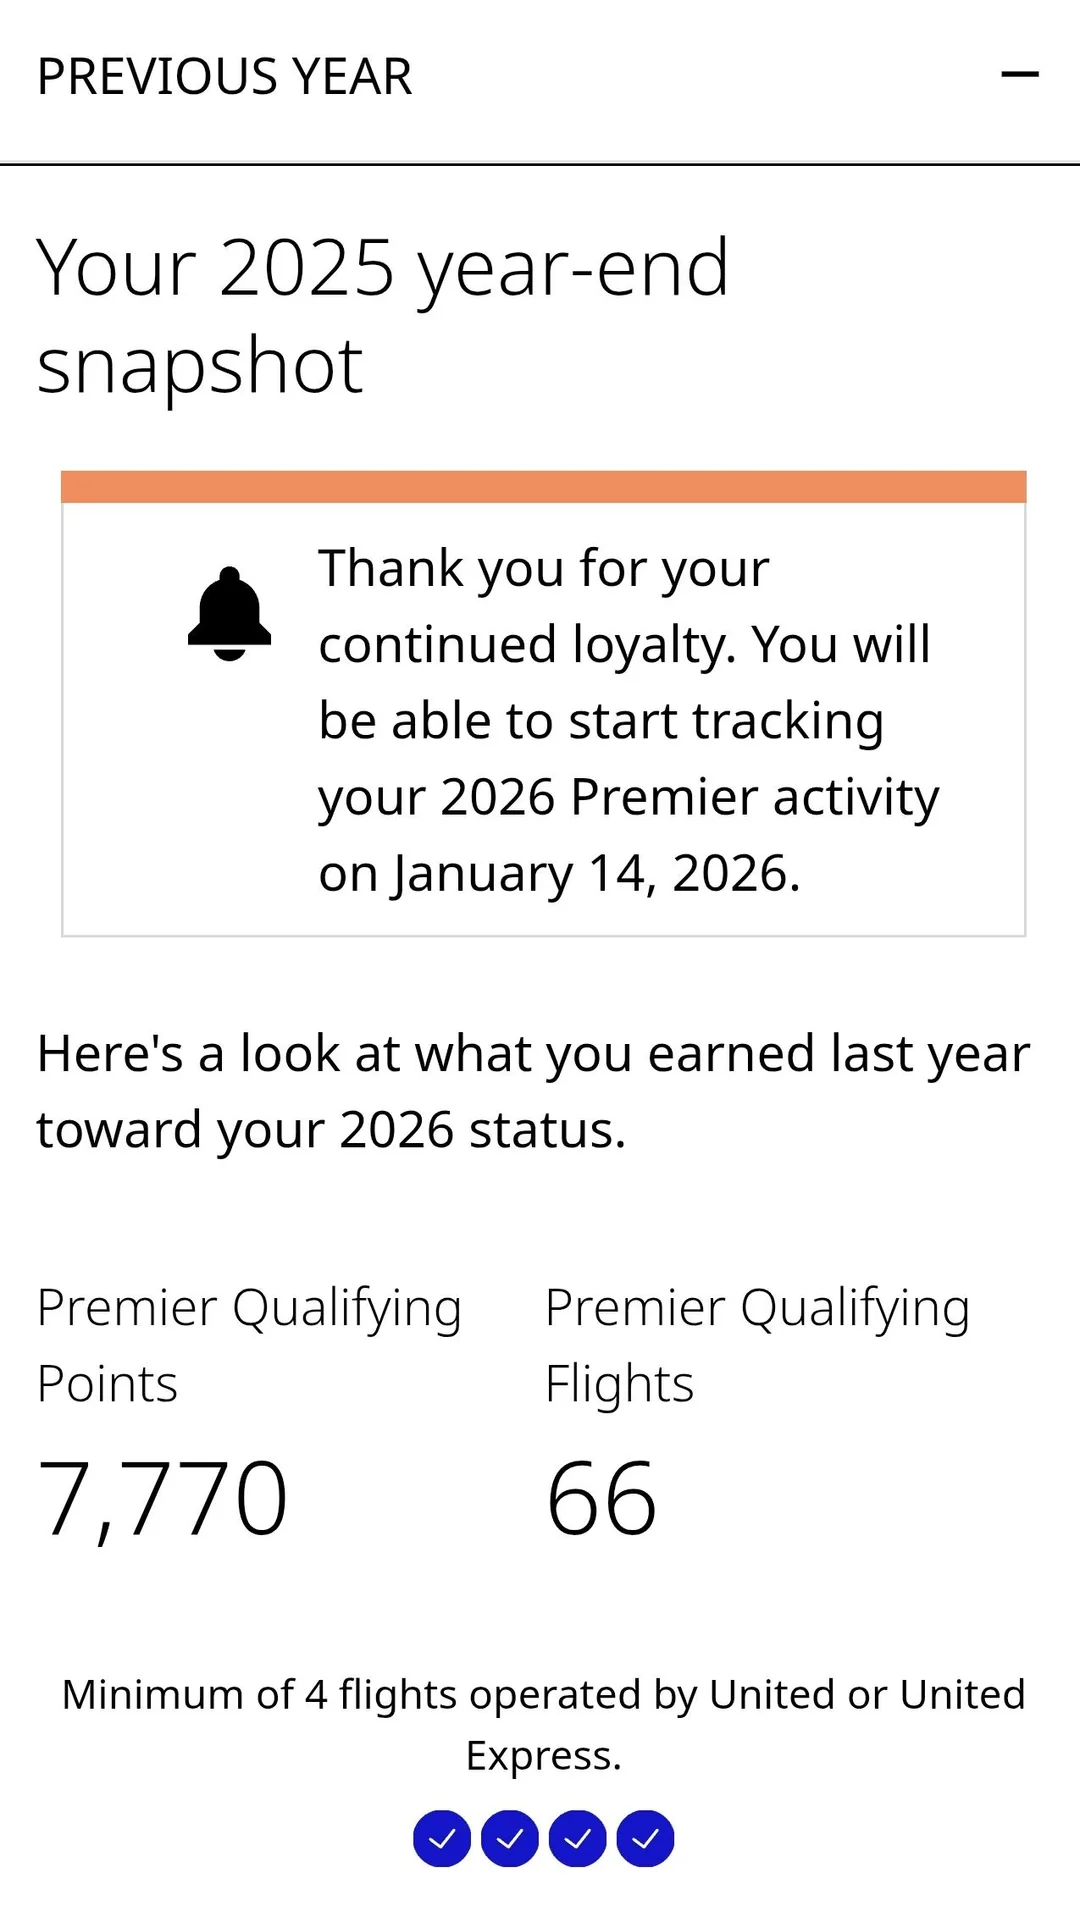The height and width of the screenshot is (1928, 1080).
Task: Open the Premier Qualifying Points label
Action: [249, 1345]
